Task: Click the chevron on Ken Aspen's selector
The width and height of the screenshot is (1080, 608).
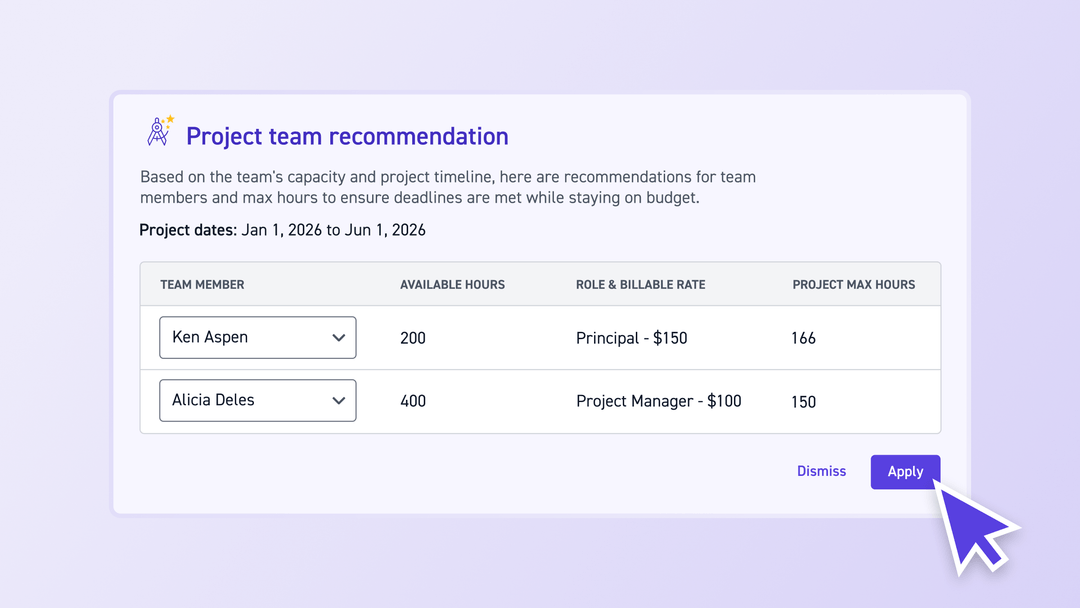Action: pos(340,337)
